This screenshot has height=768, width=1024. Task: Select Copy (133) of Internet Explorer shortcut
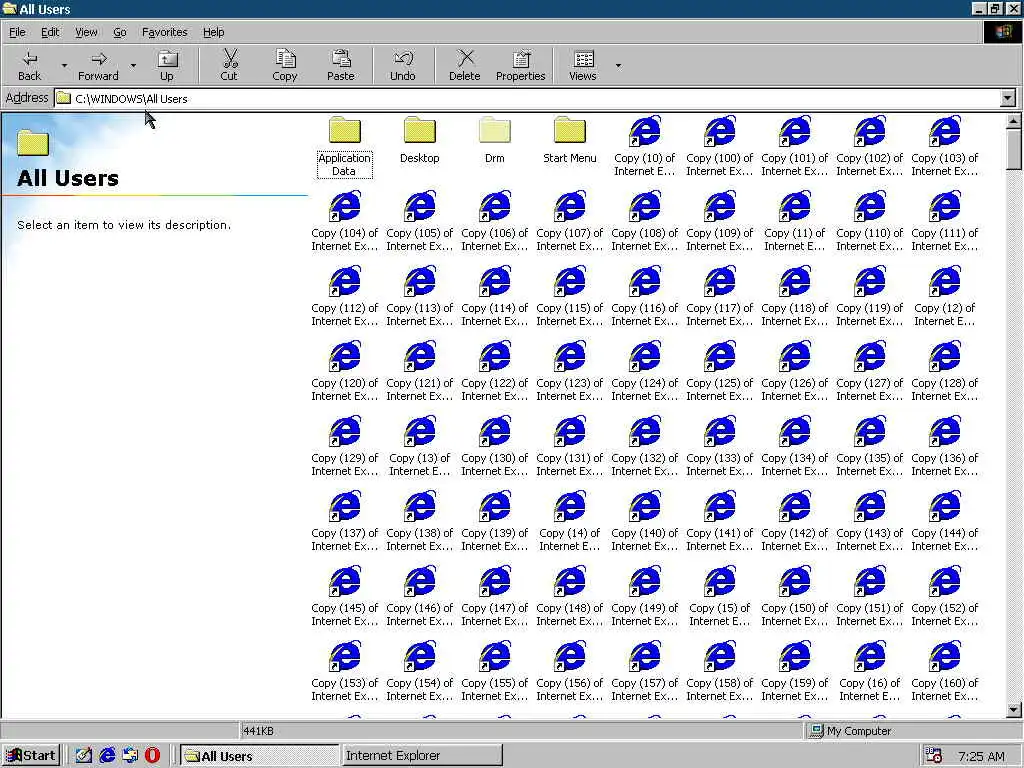[720, 447]
